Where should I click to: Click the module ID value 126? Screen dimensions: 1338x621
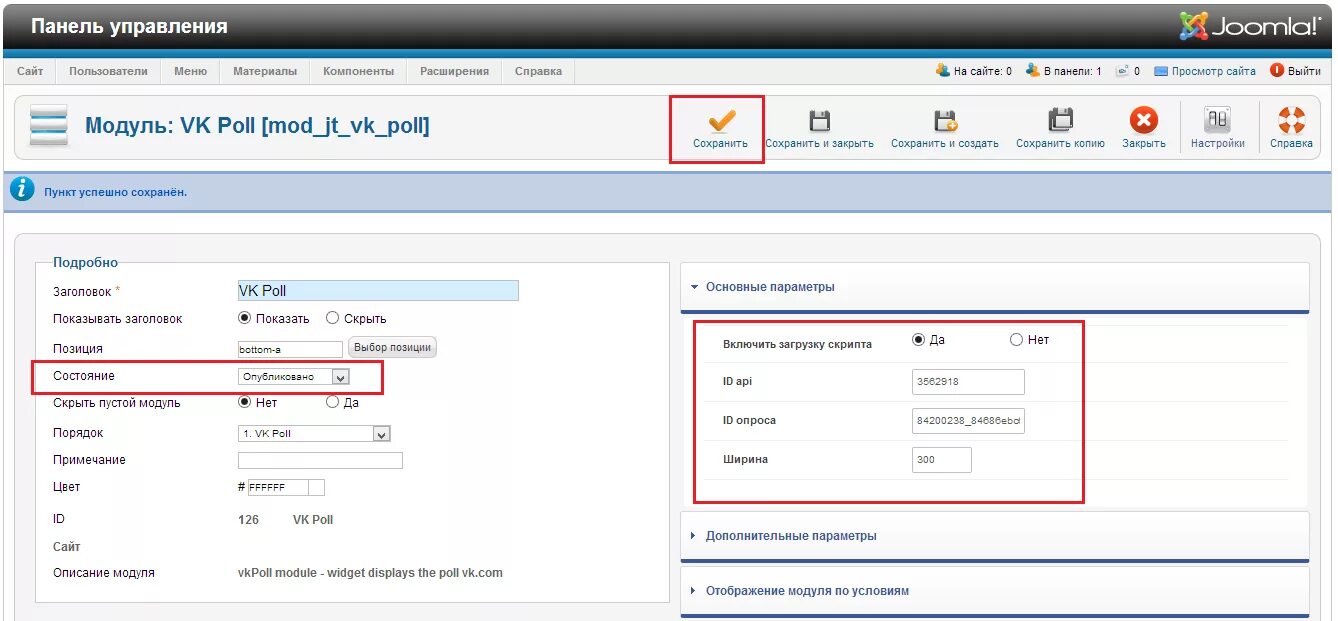coord(248,520)
